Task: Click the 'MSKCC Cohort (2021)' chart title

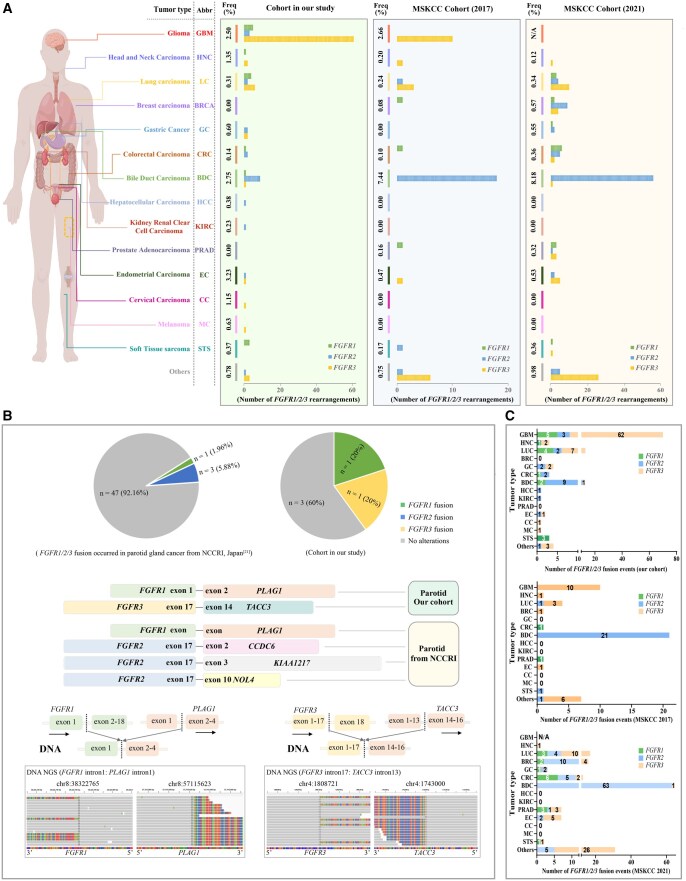Action: (606, 8)
